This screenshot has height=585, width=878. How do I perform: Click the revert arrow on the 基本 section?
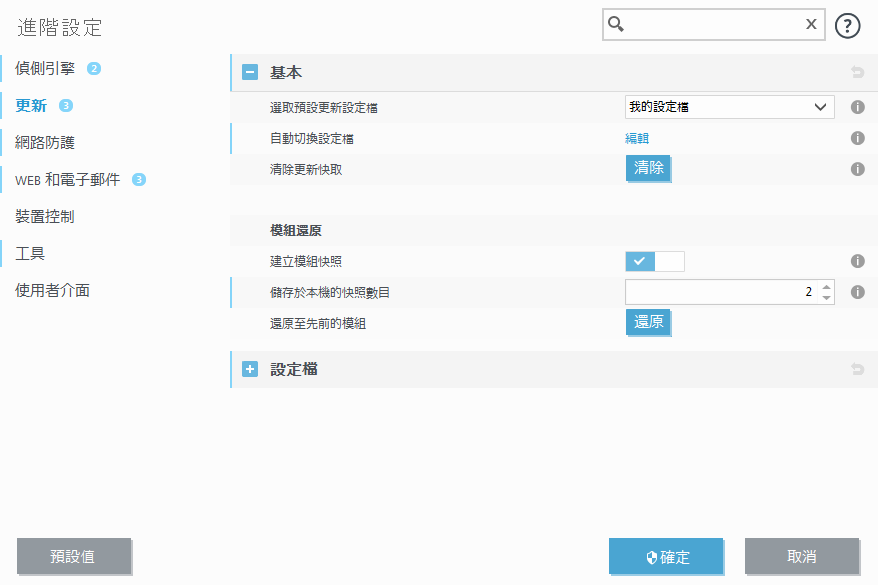(857, 72)
